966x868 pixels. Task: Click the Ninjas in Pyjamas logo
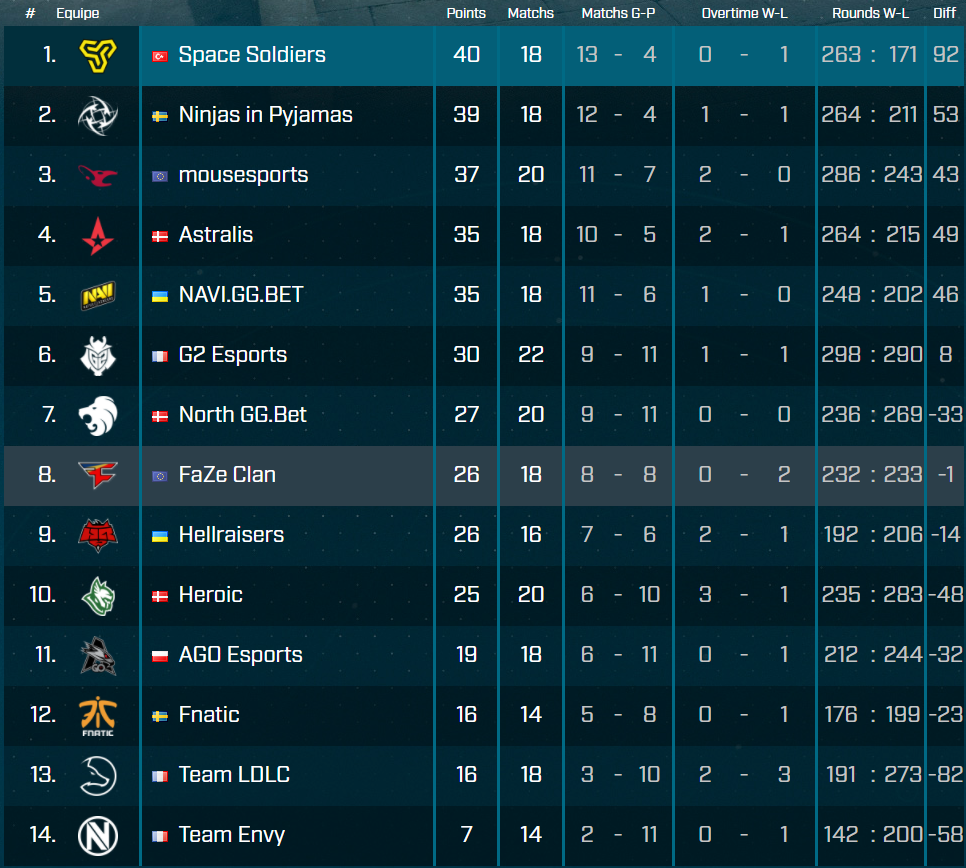click(x=98, y=115)
